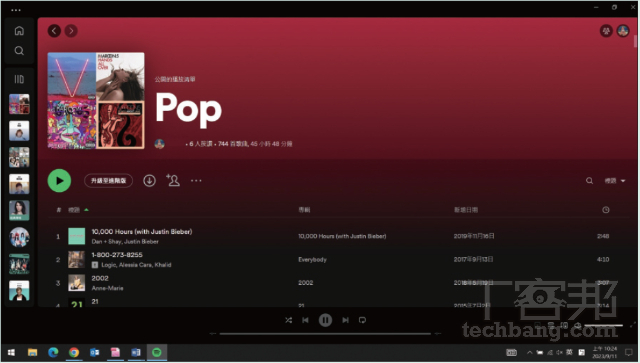
Task: Play the Pop playlist with the green button
Action: (x=59, y=180)
